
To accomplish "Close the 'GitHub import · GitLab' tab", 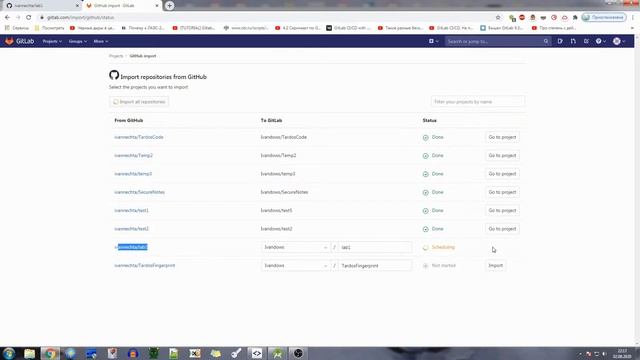I will 157,6.
